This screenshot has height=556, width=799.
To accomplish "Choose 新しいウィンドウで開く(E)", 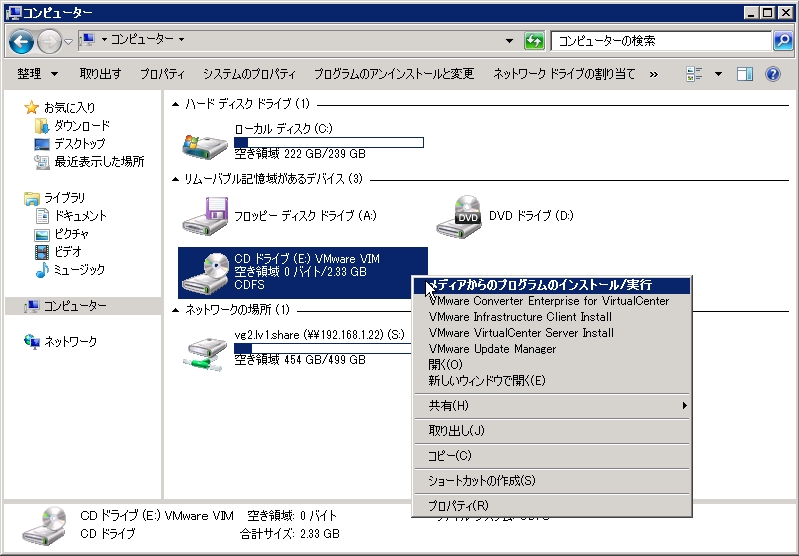I will pyautogui.click(x=552, y=381).
